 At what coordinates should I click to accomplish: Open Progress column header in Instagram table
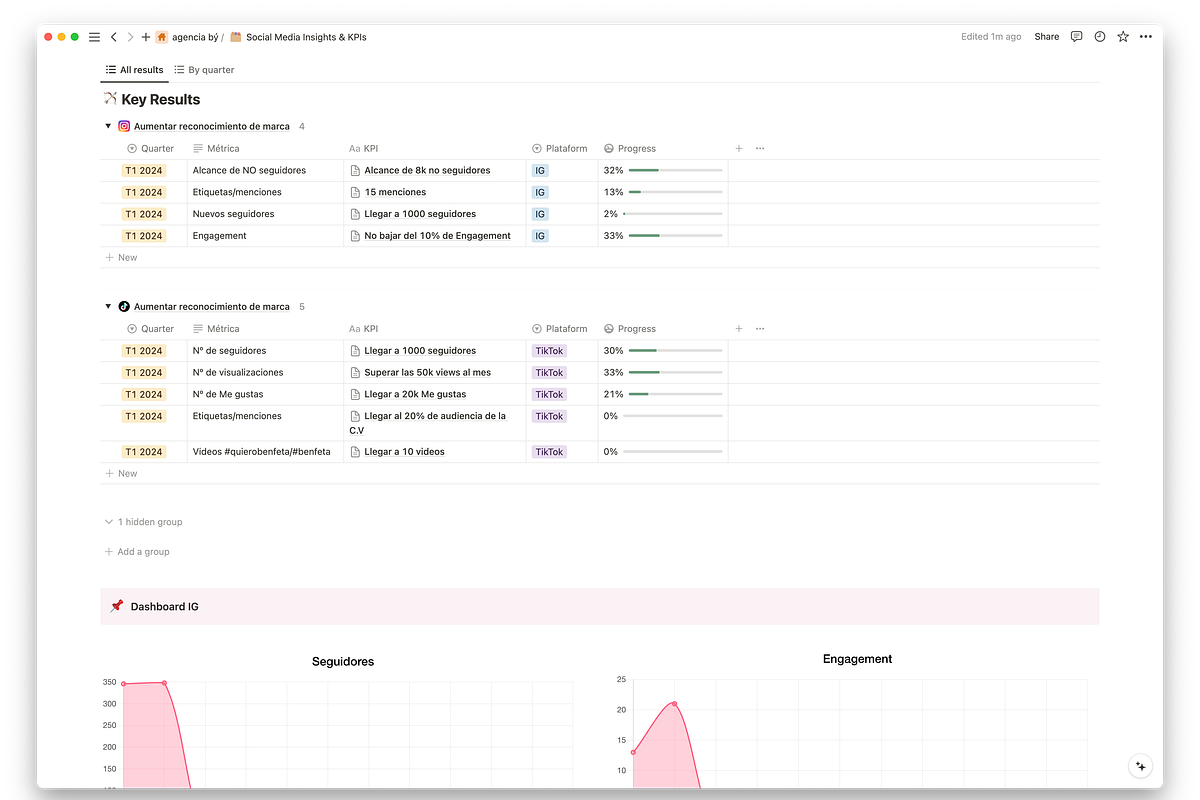630,148
